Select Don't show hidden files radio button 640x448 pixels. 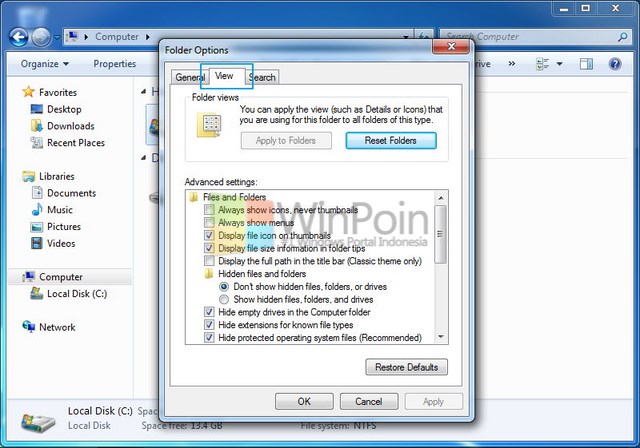[x=224, y=287]
